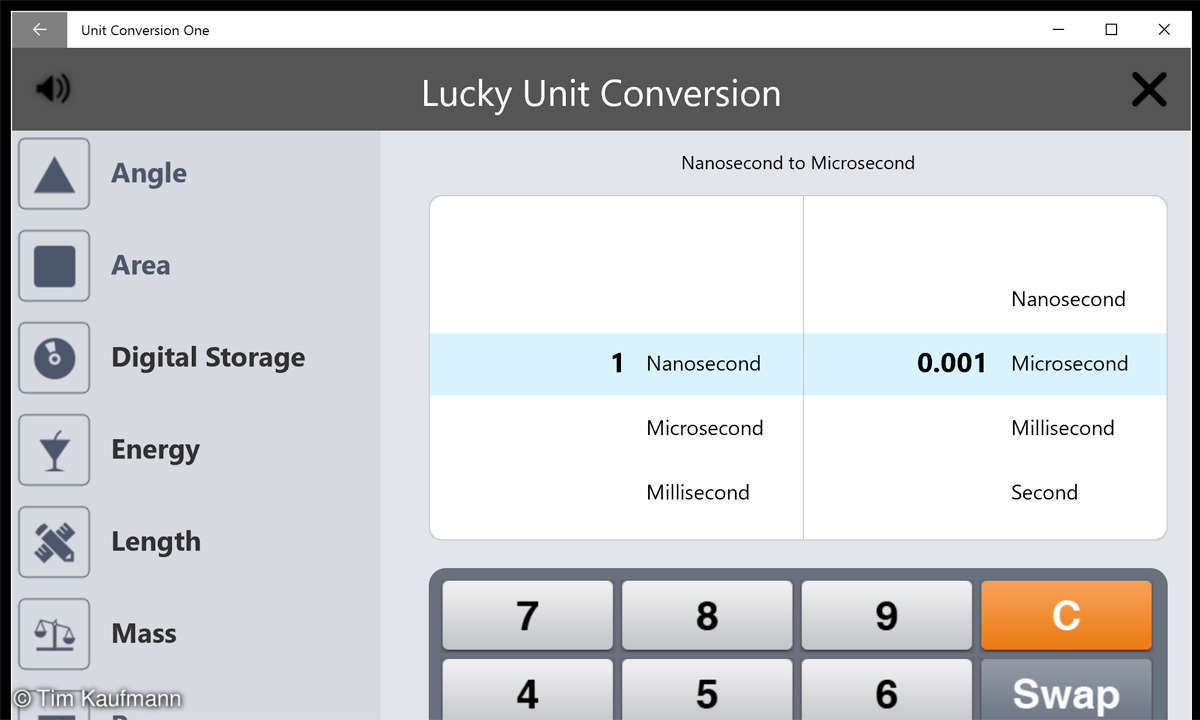This screenshot has width=1200, height=720.
Task: Select the Length ruler and pencil icon
Action: [54, 542]
